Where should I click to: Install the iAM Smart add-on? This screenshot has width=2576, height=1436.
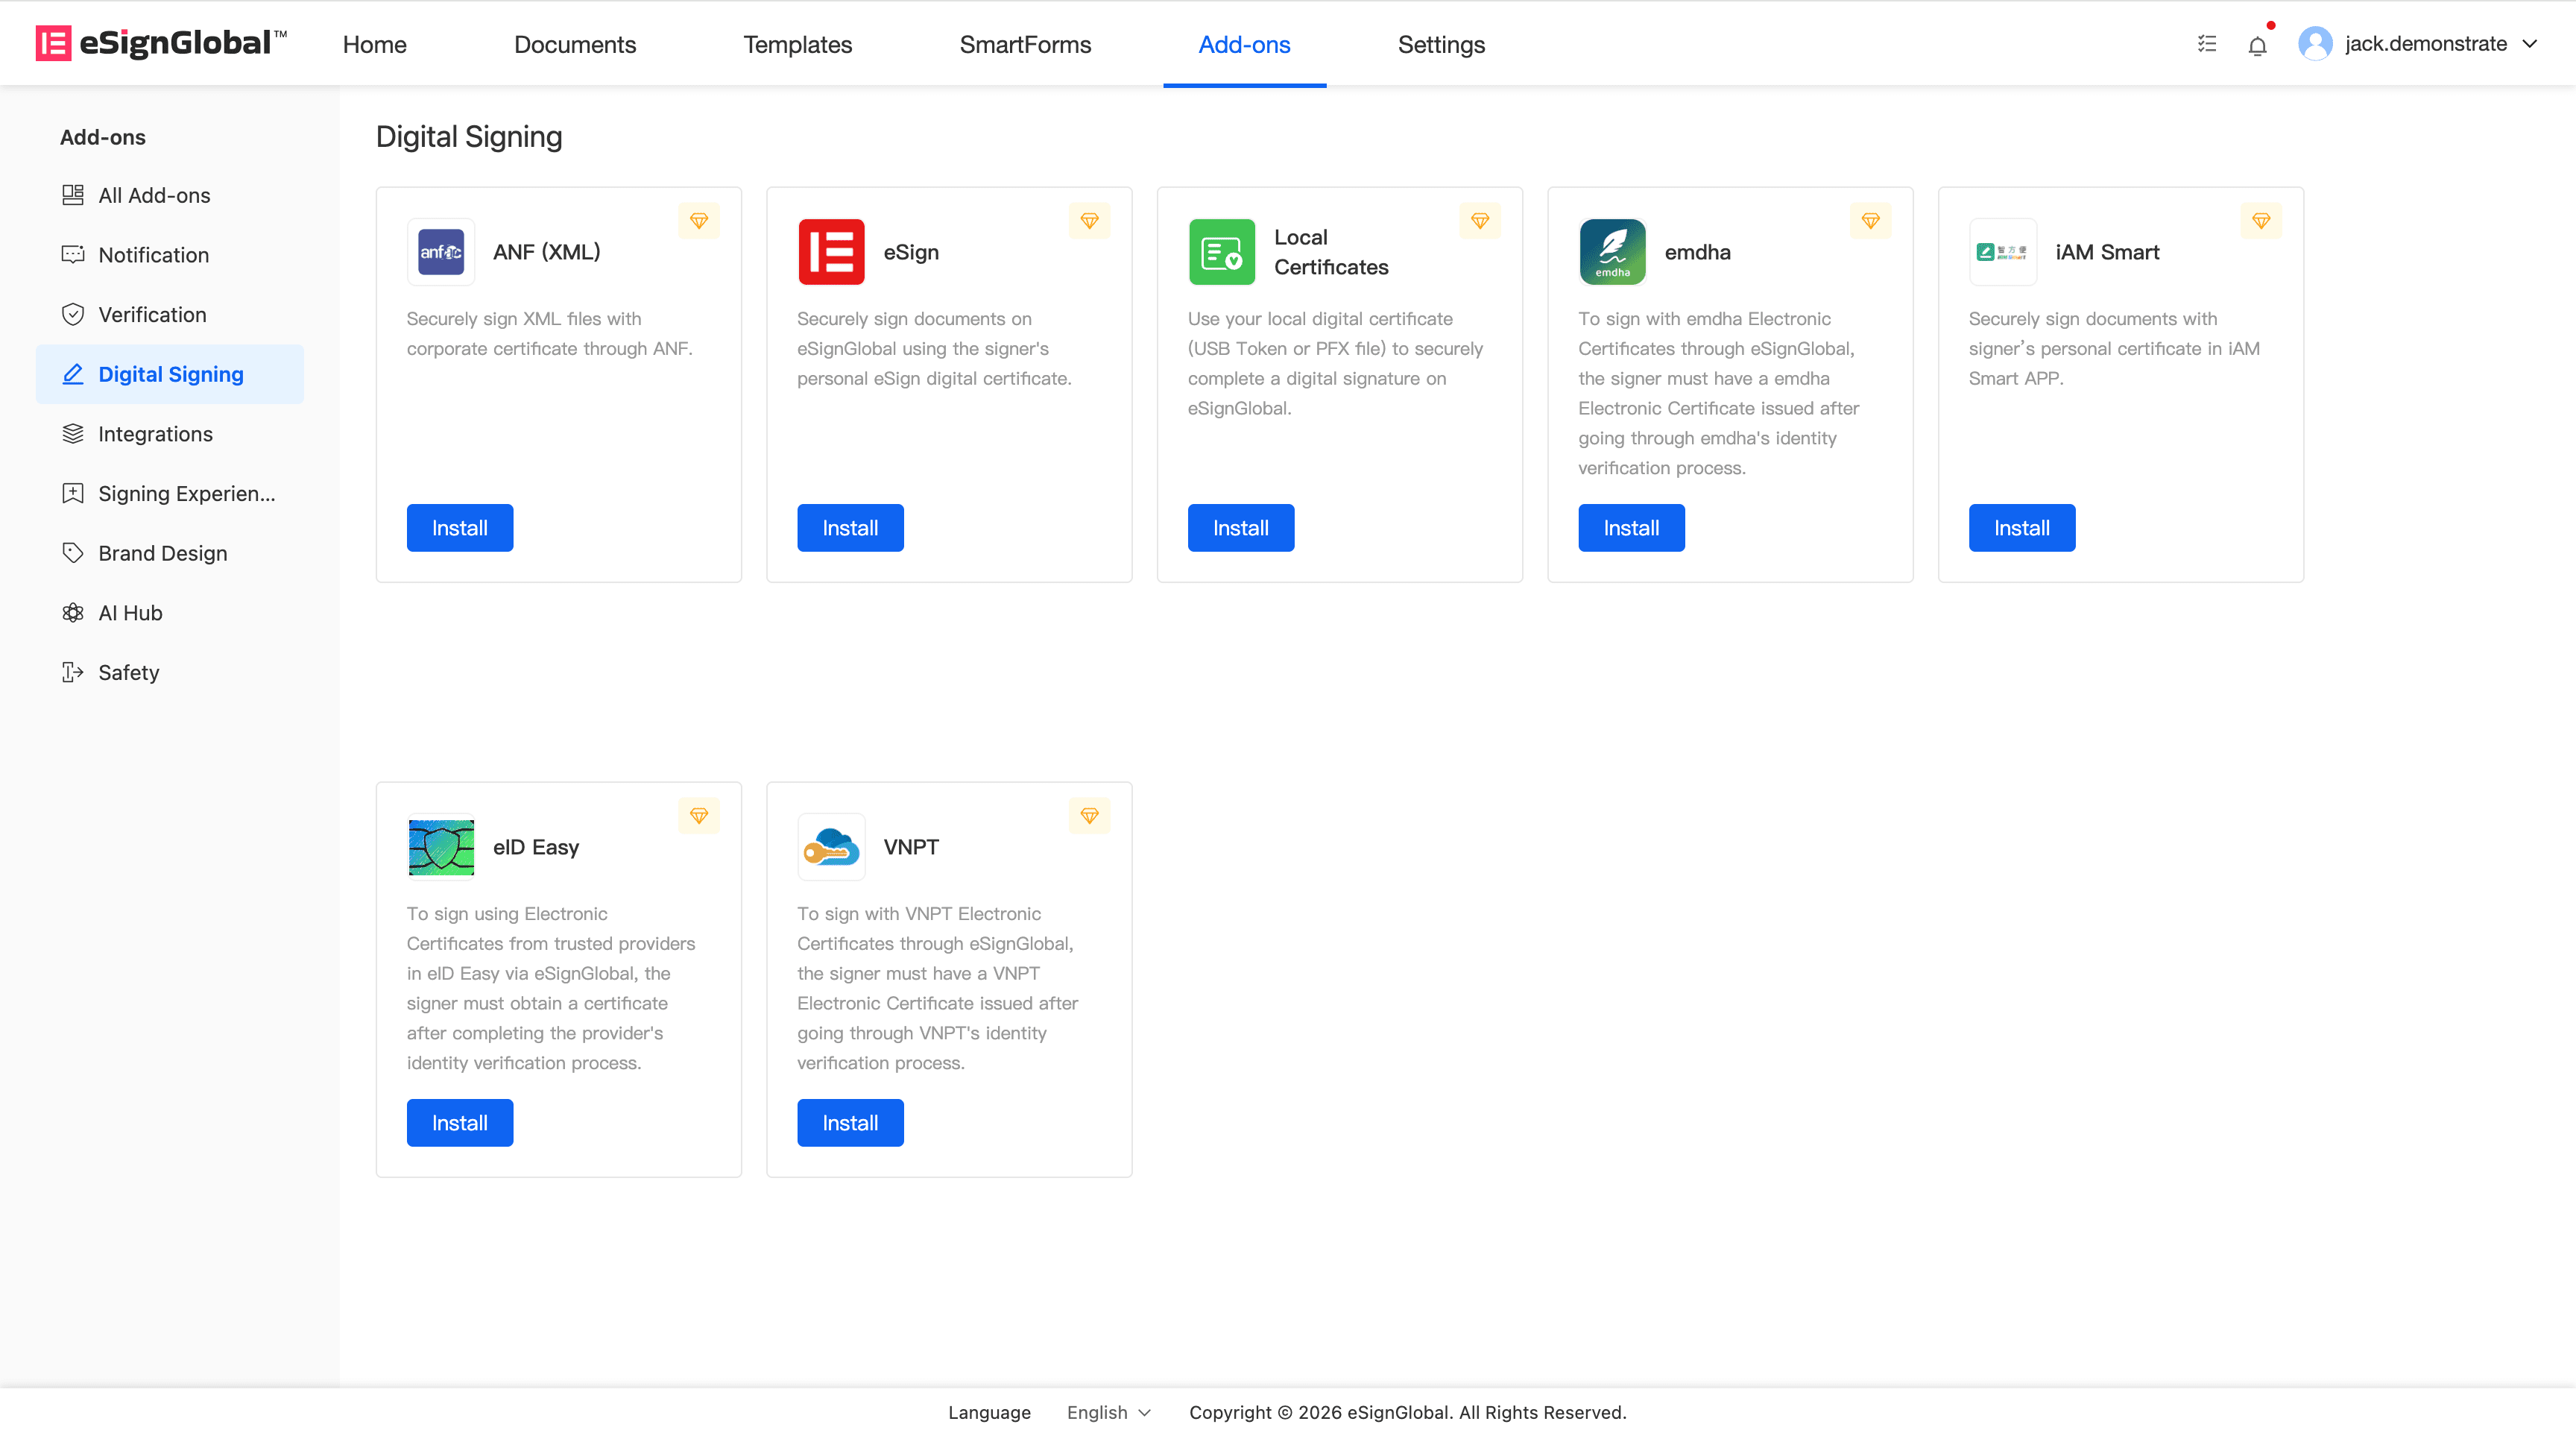click(x=2022, y=527)
